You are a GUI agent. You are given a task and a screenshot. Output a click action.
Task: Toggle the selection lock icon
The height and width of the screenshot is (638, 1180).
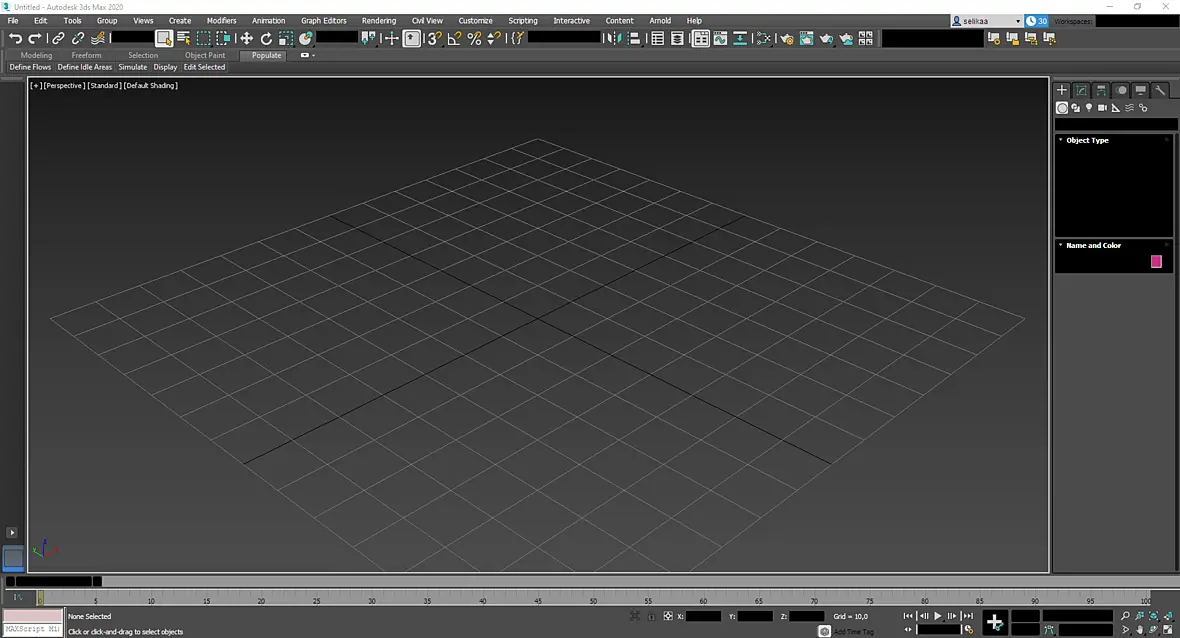point(652,616)
